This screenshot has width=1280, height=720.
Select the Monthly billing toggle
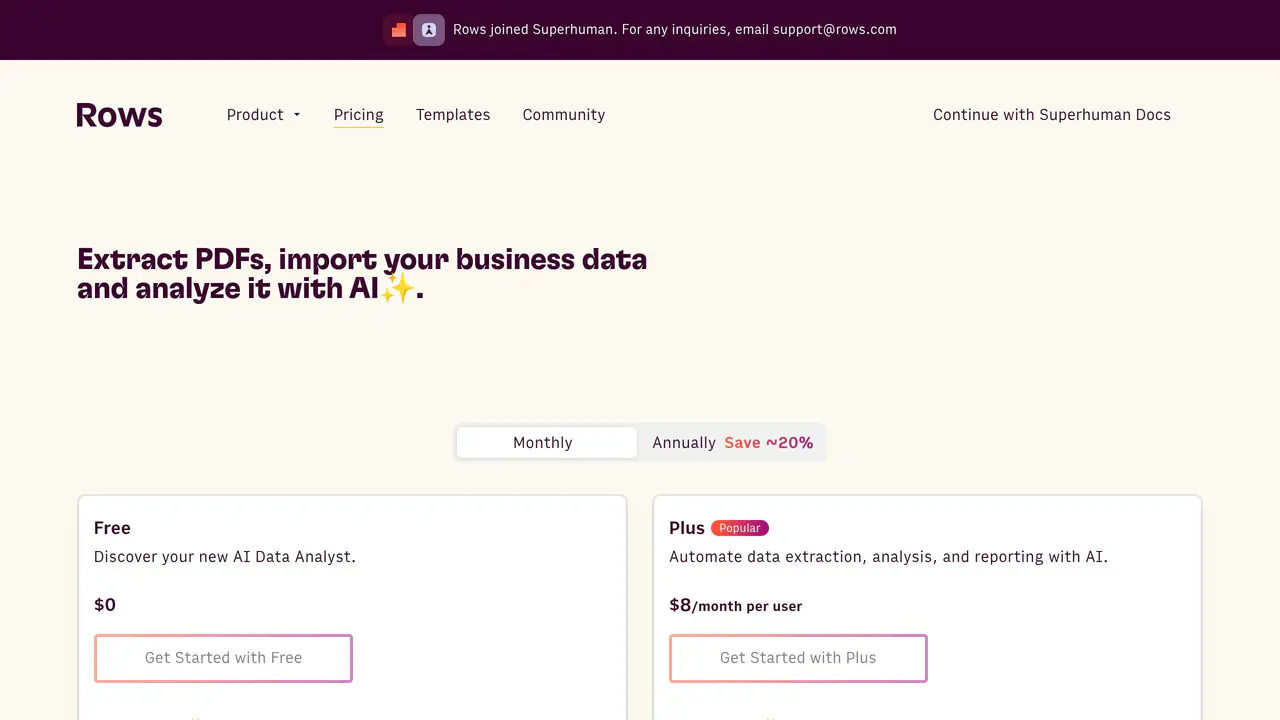(546, 443)
